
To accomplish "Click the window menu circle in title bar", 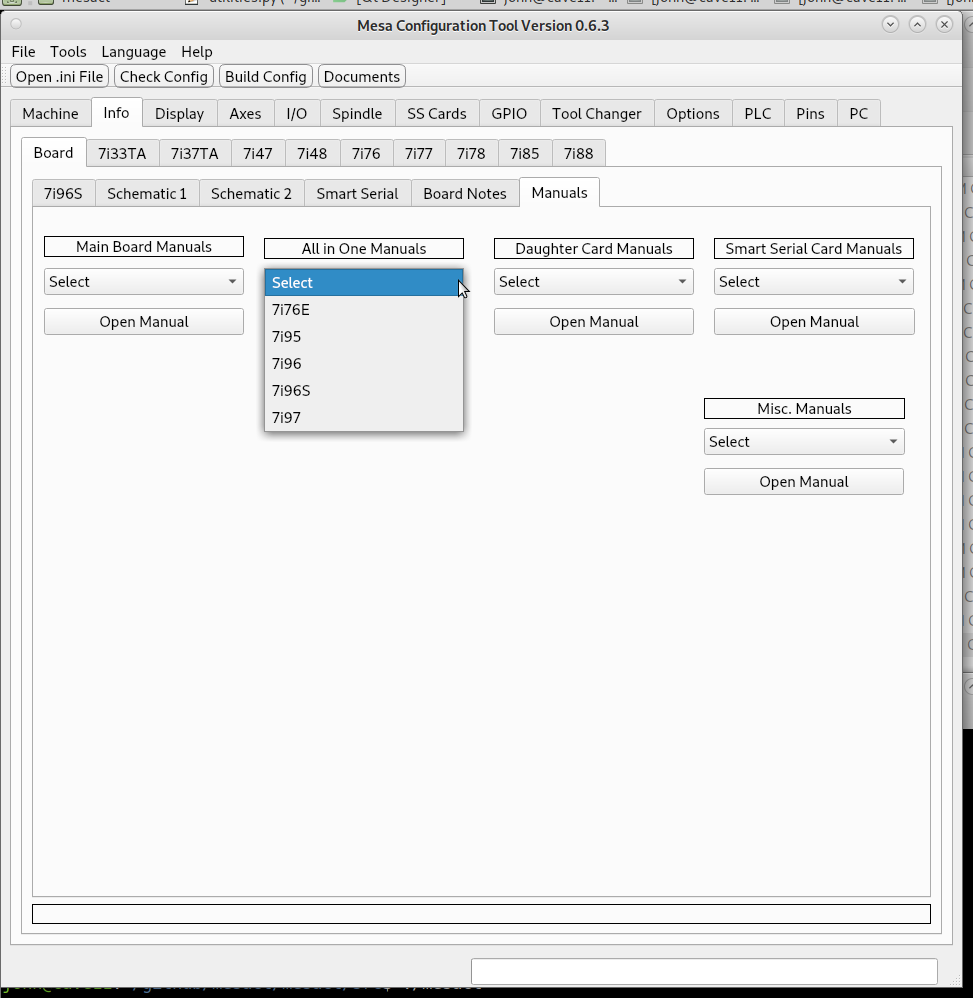I will click(17, 24).
